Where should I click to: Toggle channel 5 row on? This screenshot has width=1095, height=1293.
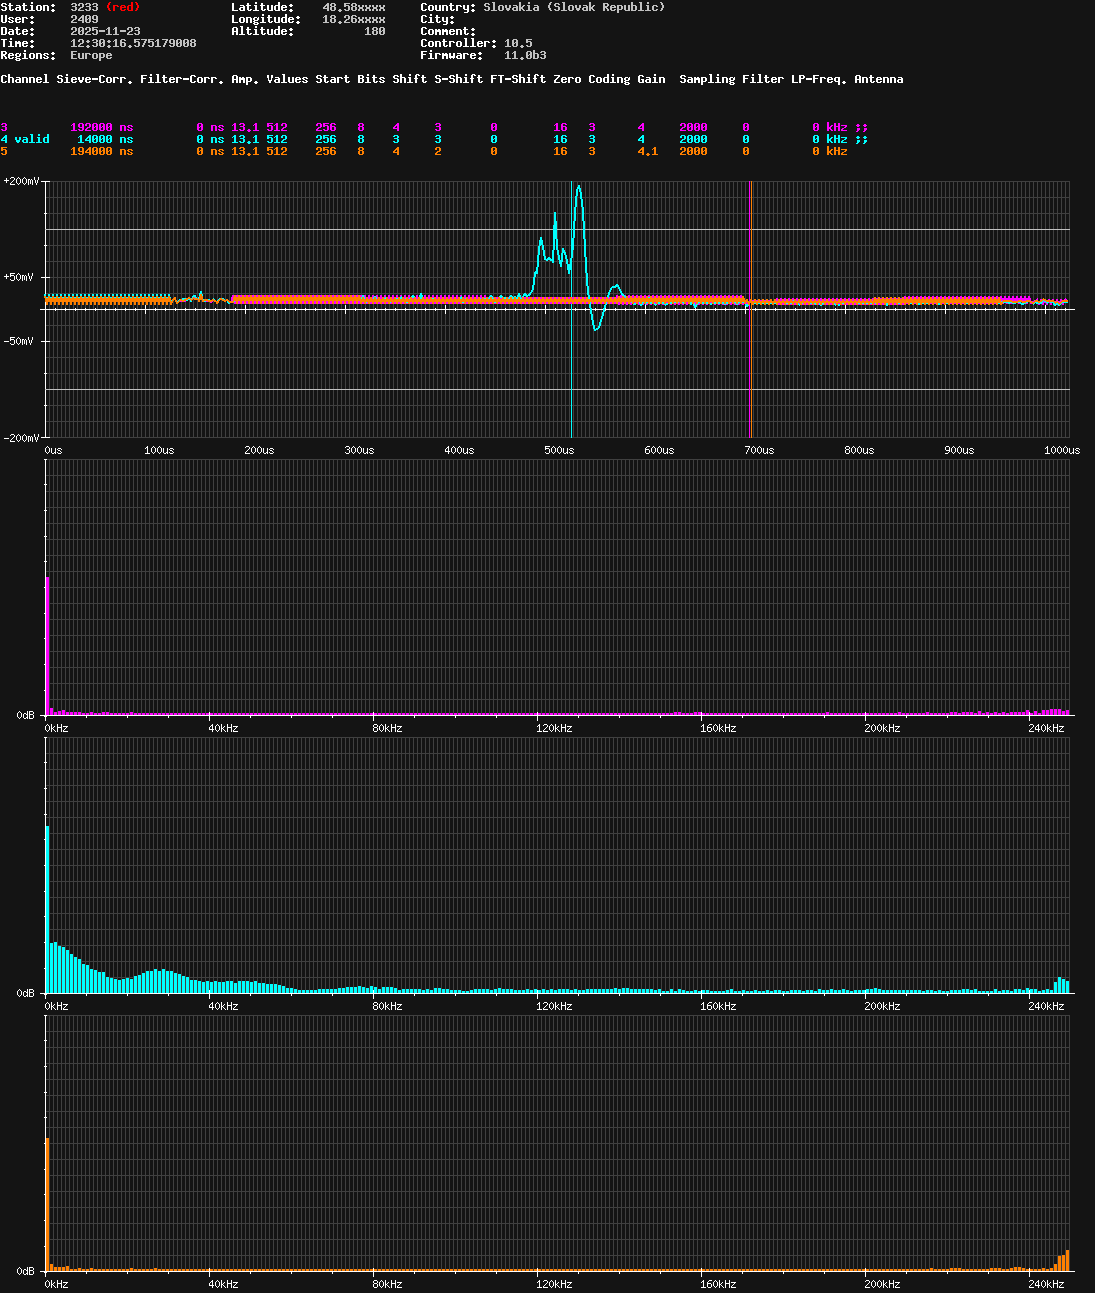(4, 151)
